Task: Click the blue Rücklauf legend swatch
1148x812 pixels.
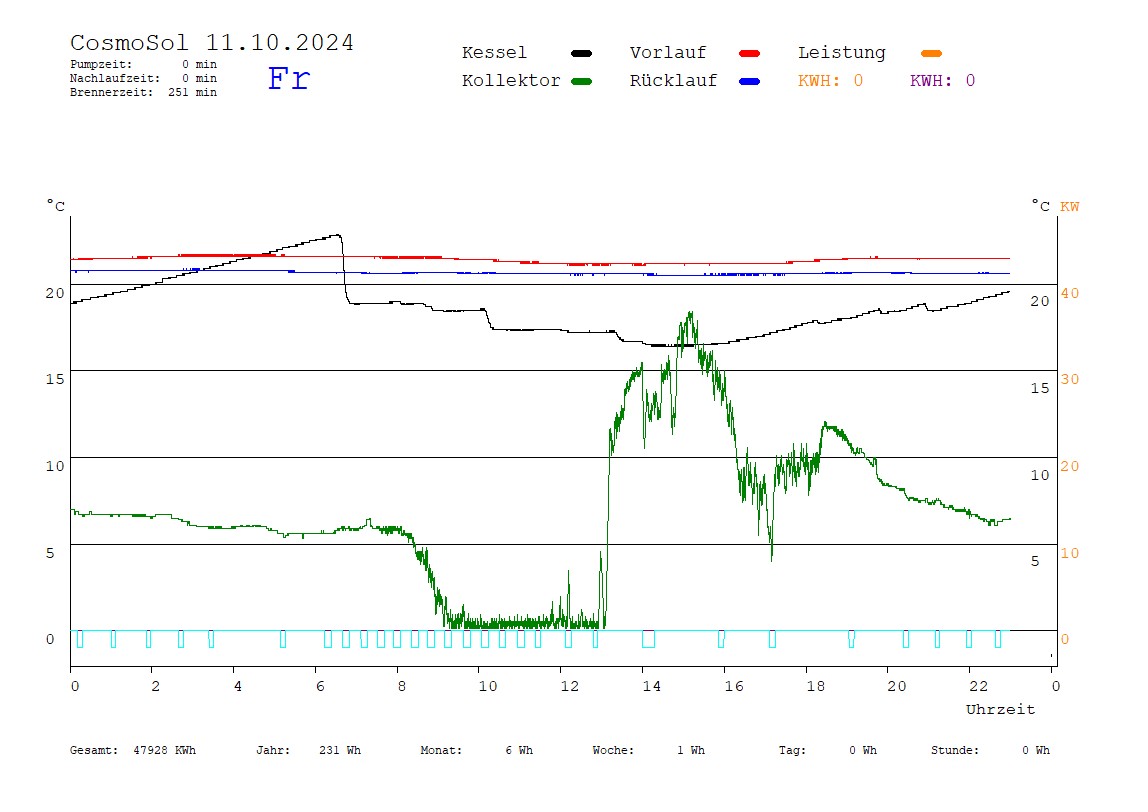Action: [x=750, y=81]
